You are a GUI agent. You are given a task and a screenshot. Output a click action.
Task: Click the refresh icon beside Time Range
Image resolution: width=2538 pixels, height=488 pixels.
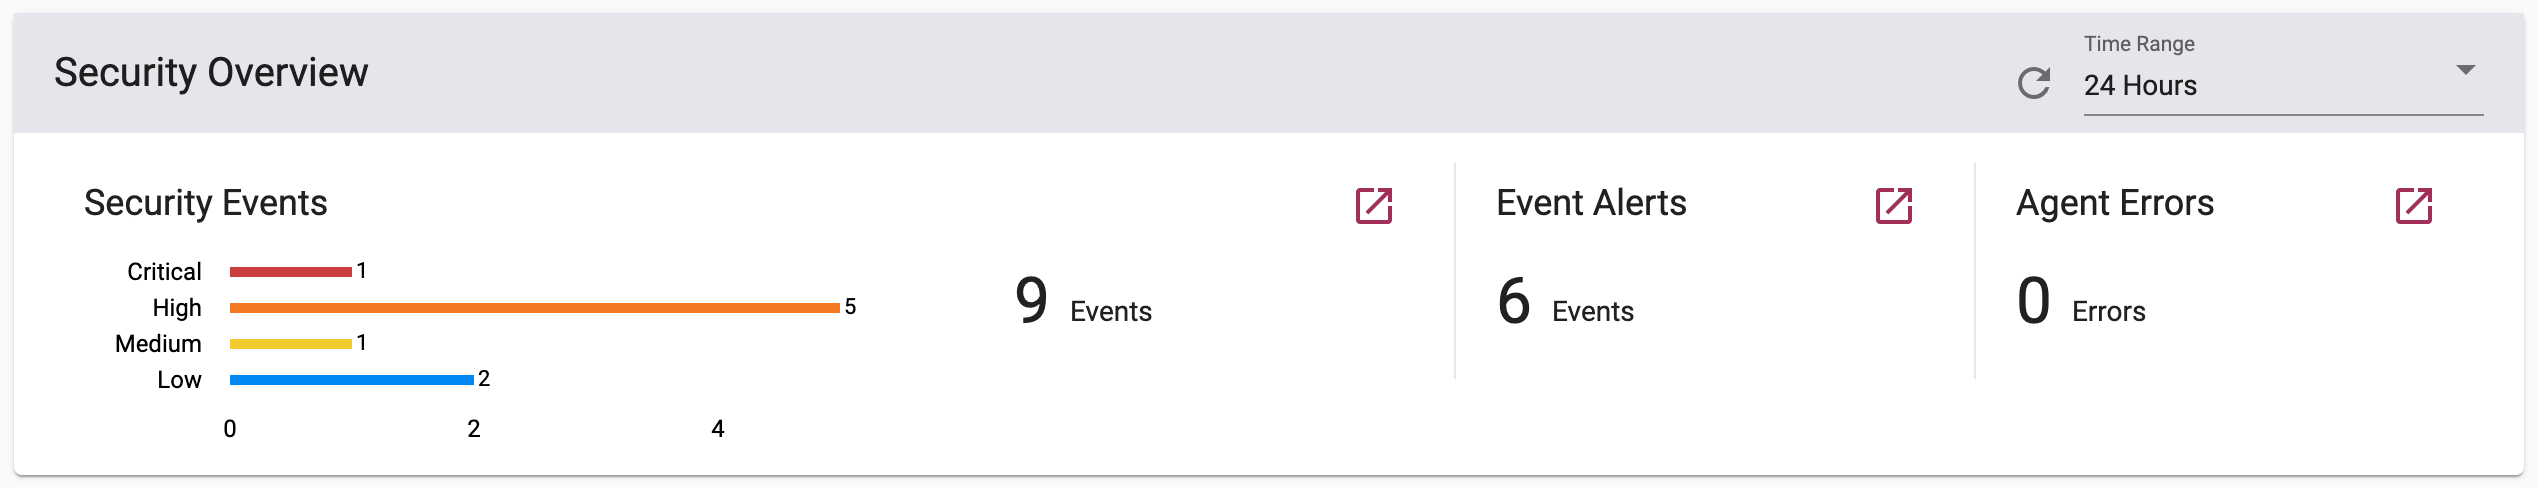point(2034,83)
